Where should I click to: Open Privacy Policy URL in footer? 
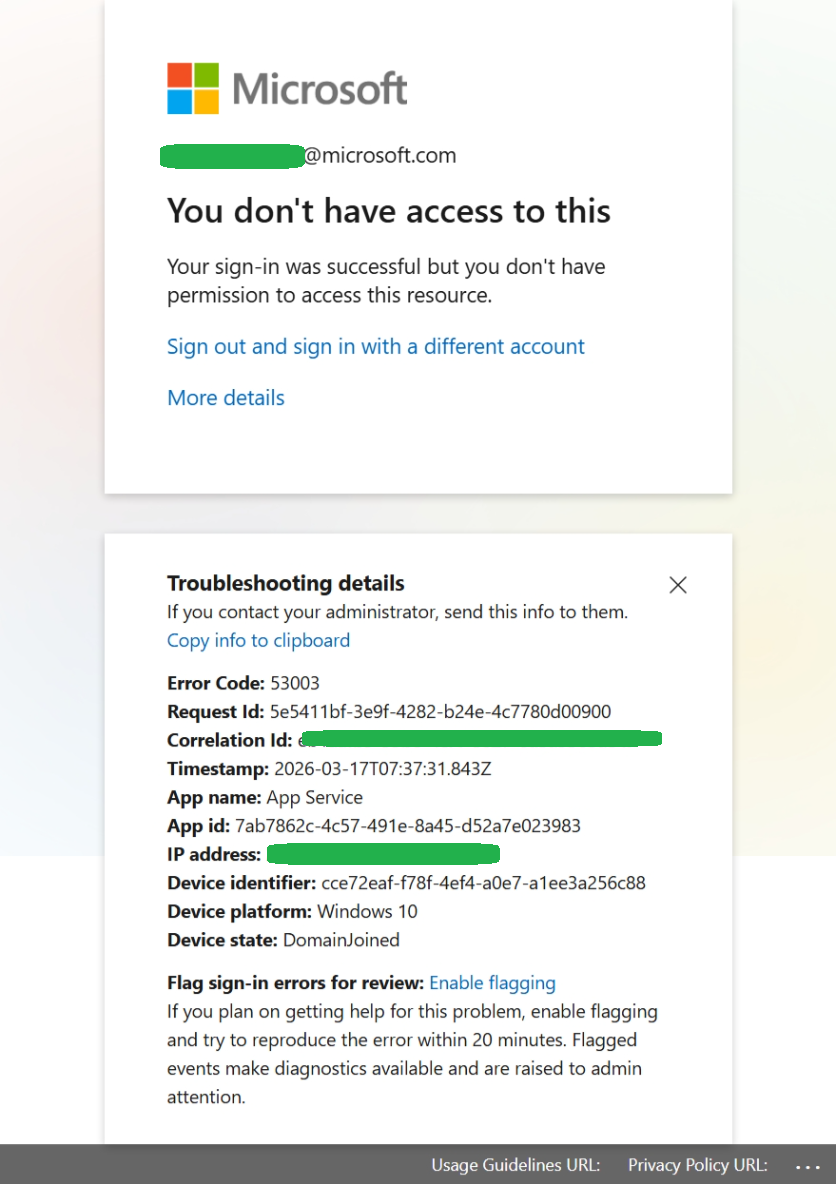click(697, 1165)
